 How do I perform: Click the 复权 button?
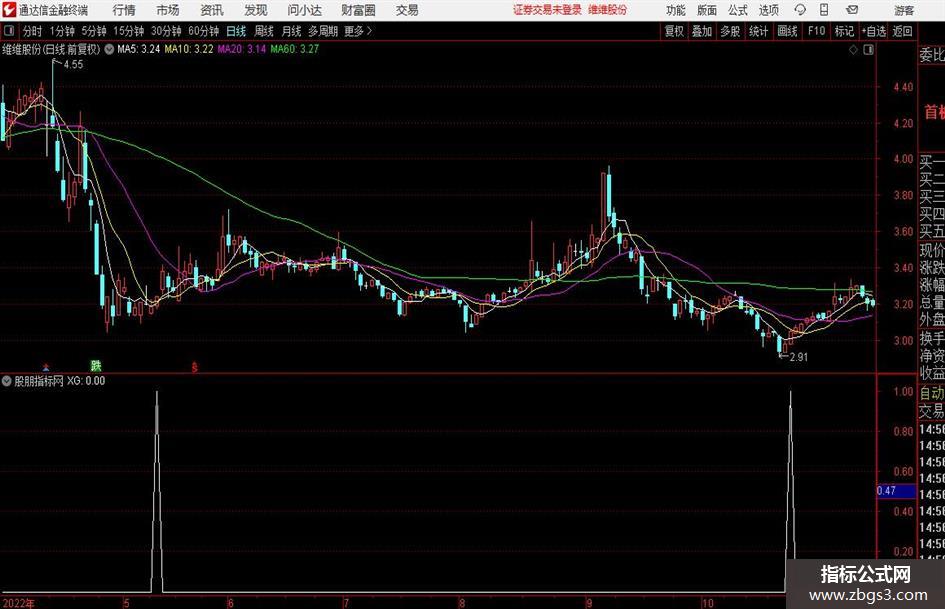click(x=674, y=31)
